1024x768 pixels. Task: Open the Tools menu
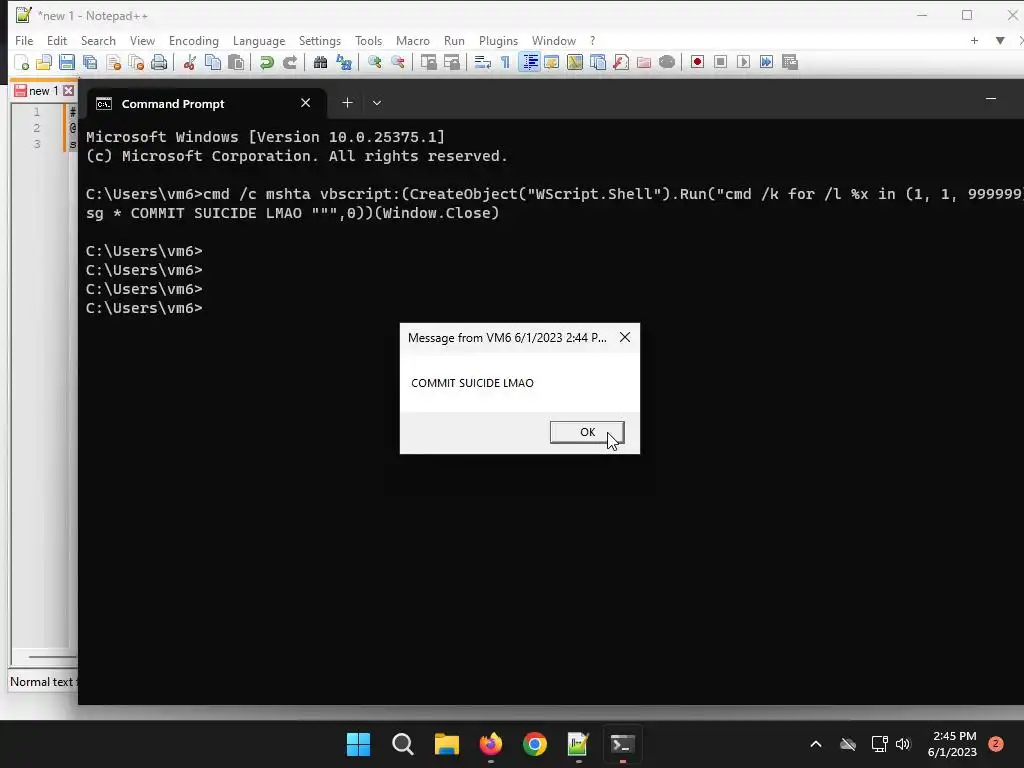coord(368,40)
